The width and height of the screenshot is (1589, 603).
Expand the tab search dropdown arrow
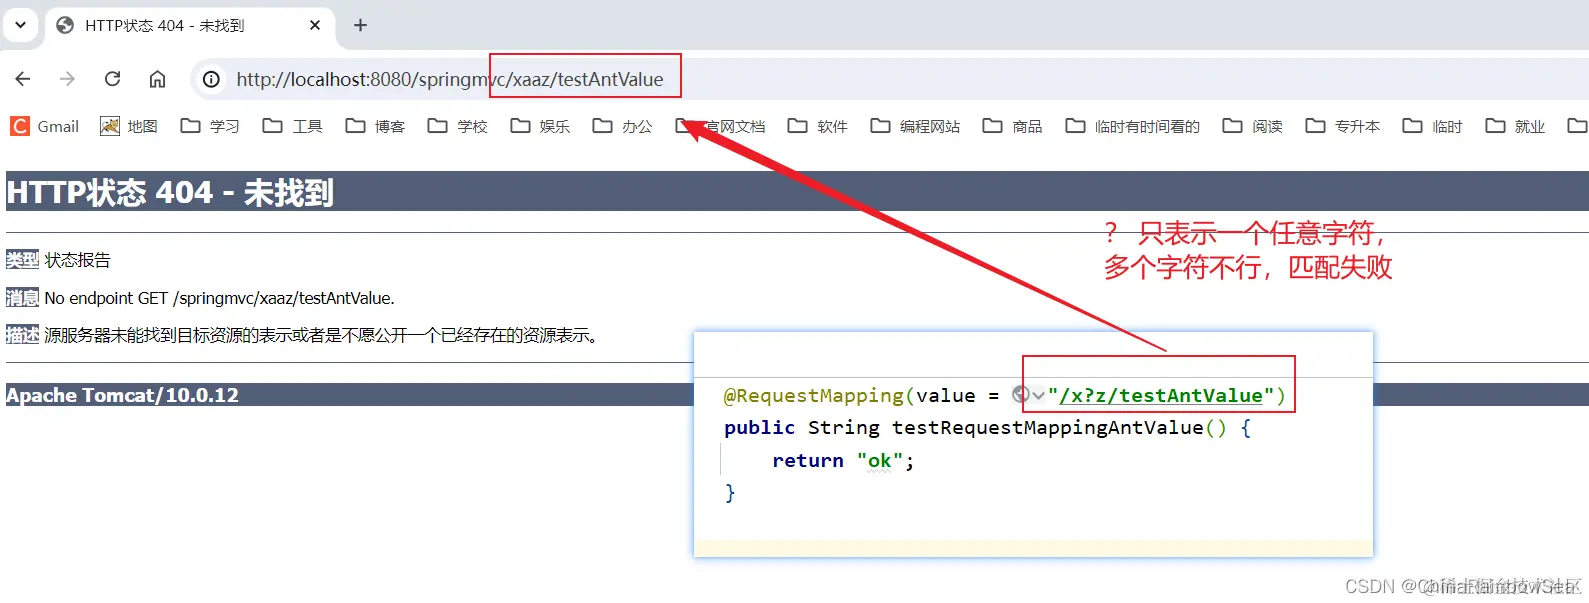coord(20,25)
